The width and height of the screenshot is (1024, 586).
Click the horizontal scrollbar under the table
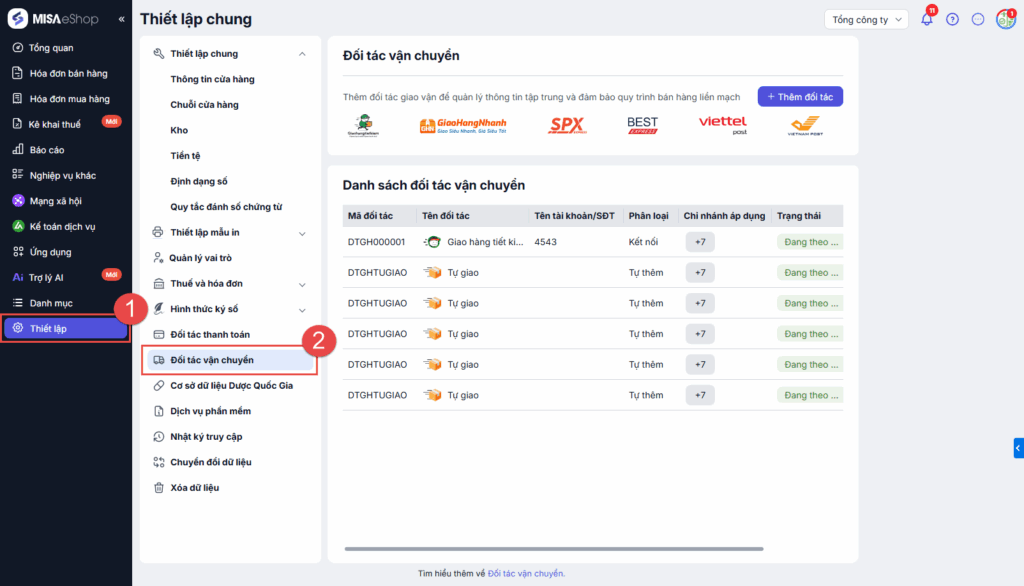click(554, 548)
